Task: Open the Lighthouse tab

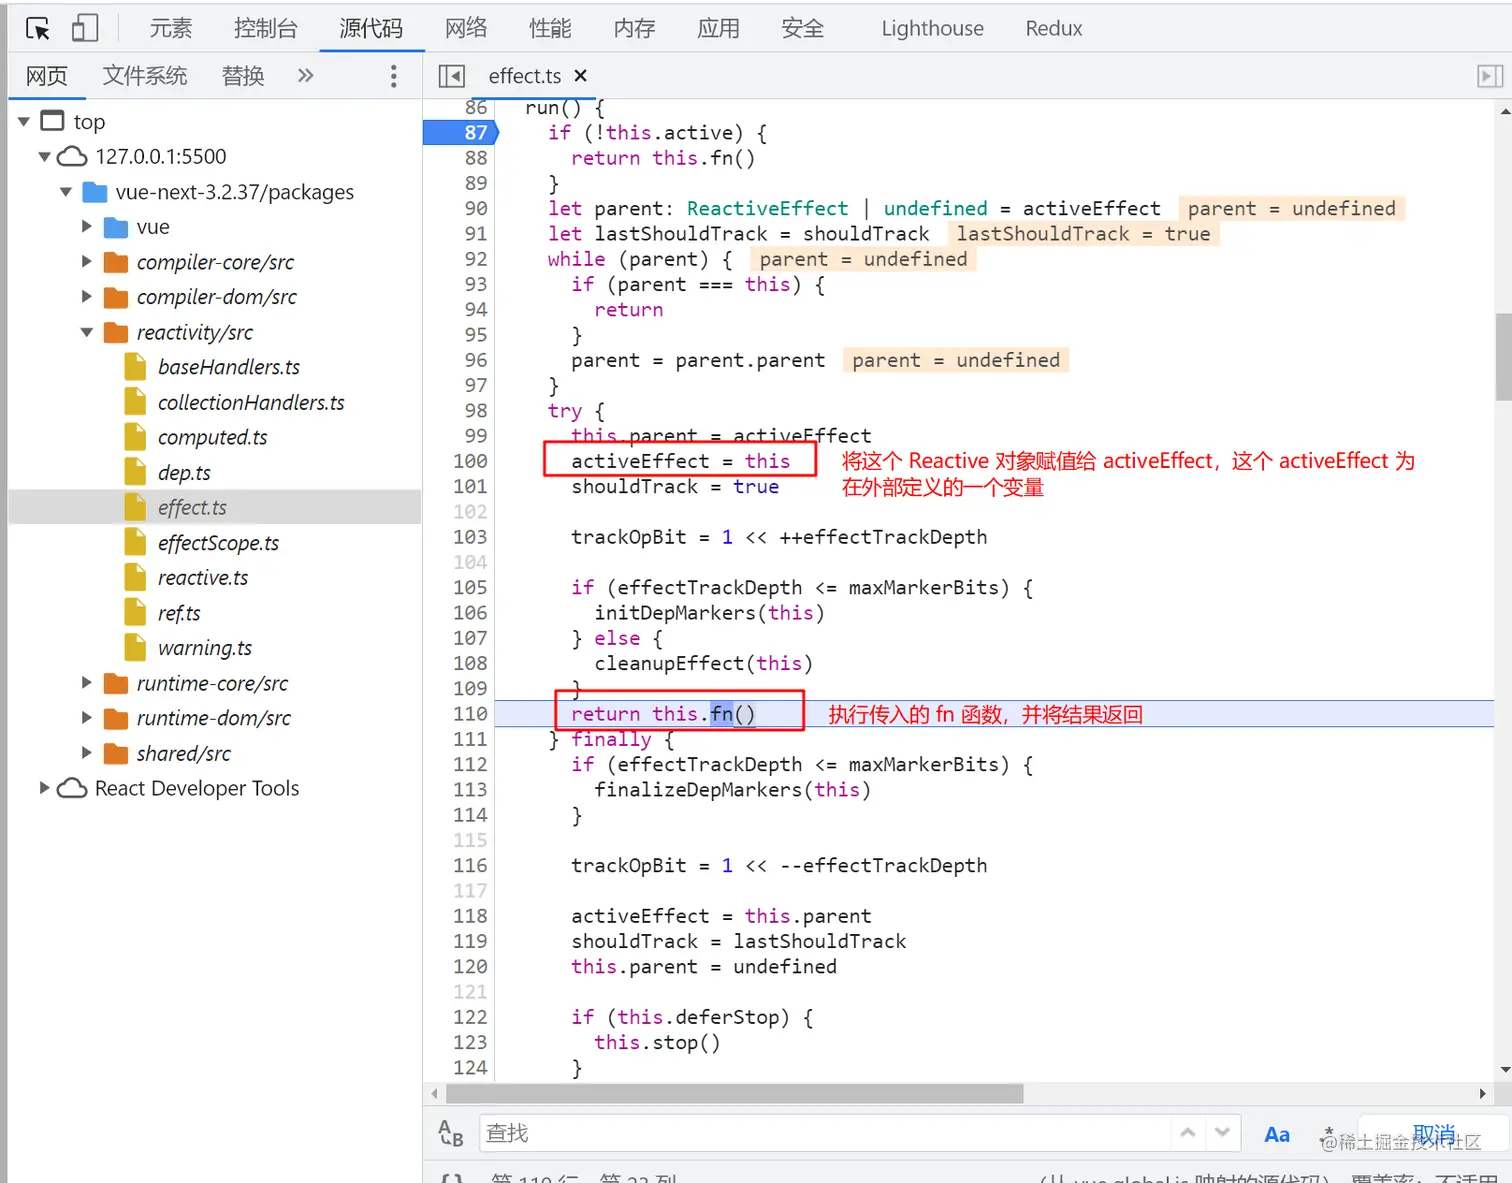Action: 932,28
